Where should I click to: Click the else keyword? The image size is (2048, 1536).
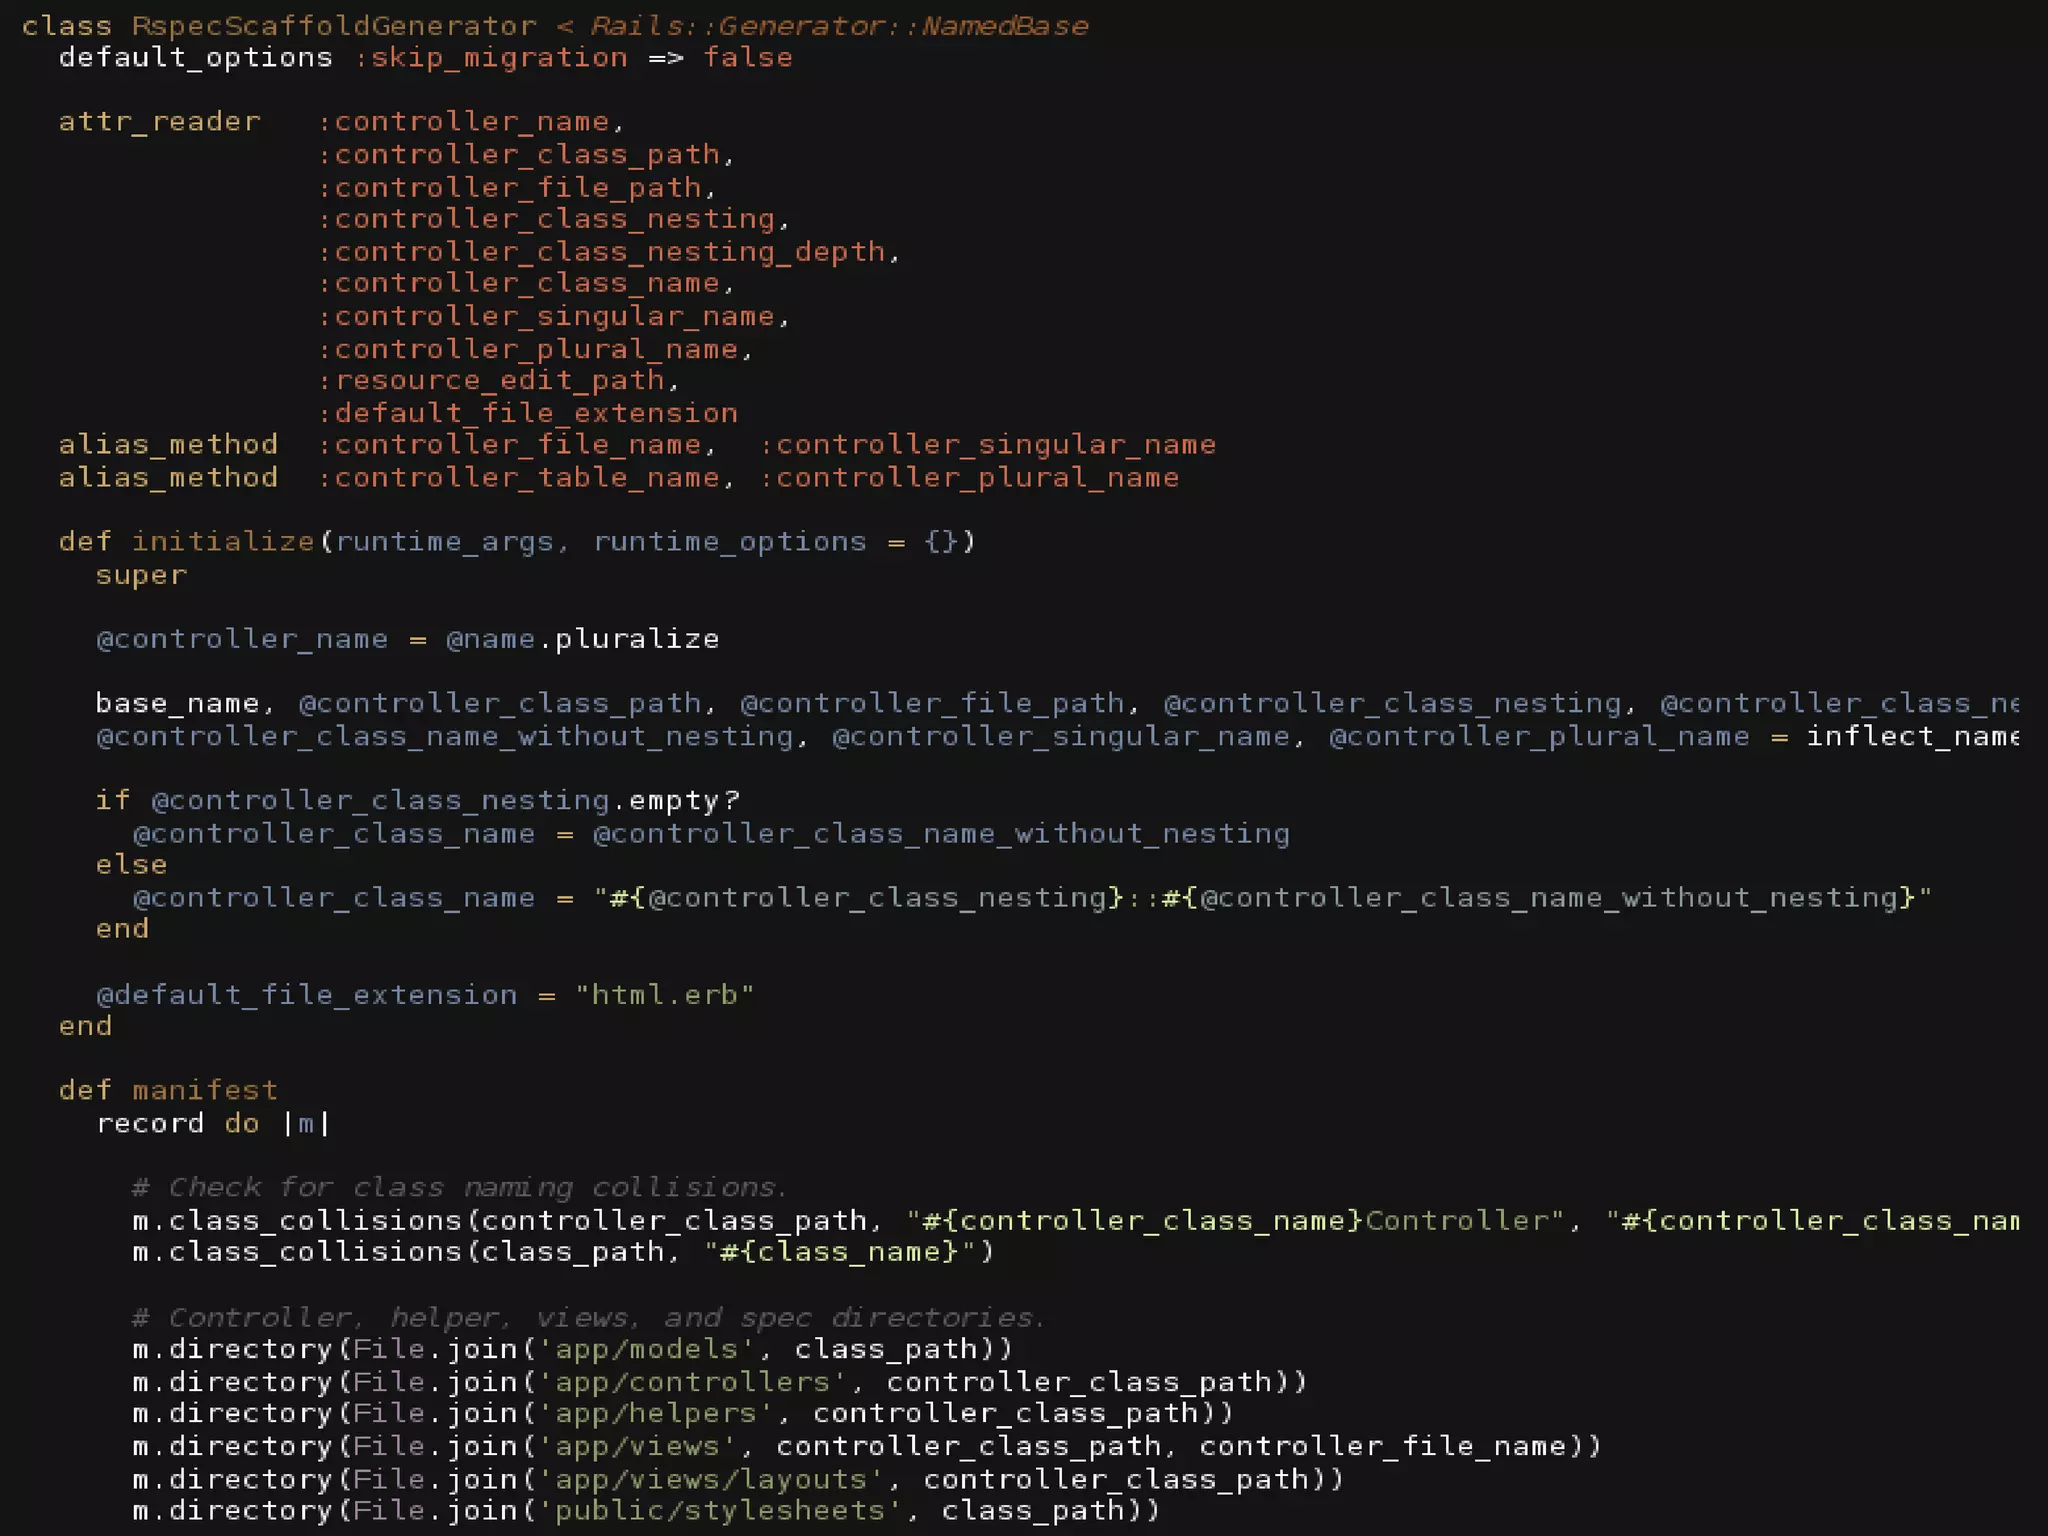131,865
